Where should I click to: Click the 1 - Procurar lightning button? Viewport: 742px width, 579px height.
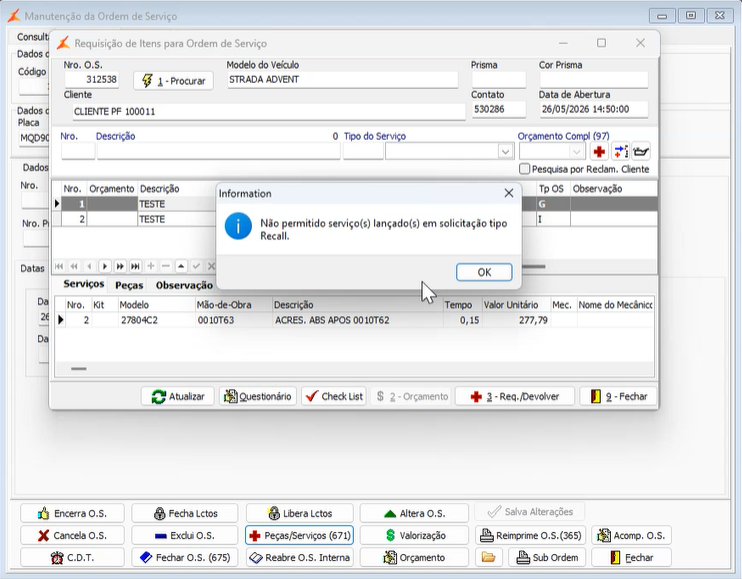pyautogui.click(x=173, y=81)
